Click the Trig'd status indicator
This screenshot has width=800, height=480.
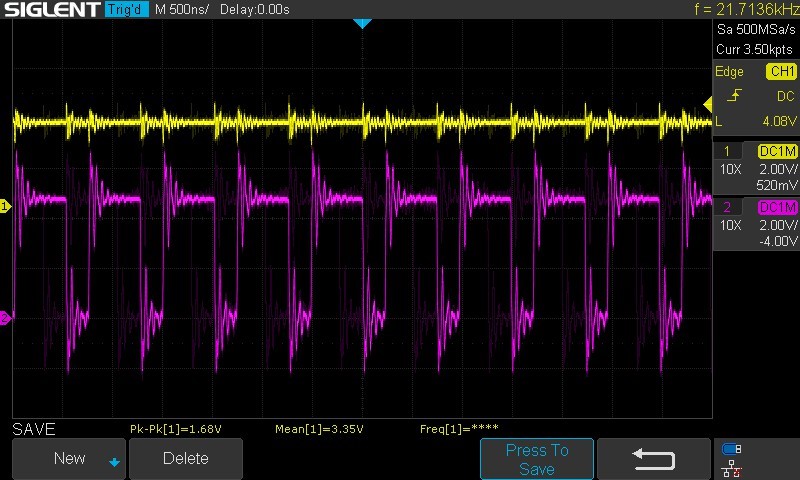pos(127,9)
